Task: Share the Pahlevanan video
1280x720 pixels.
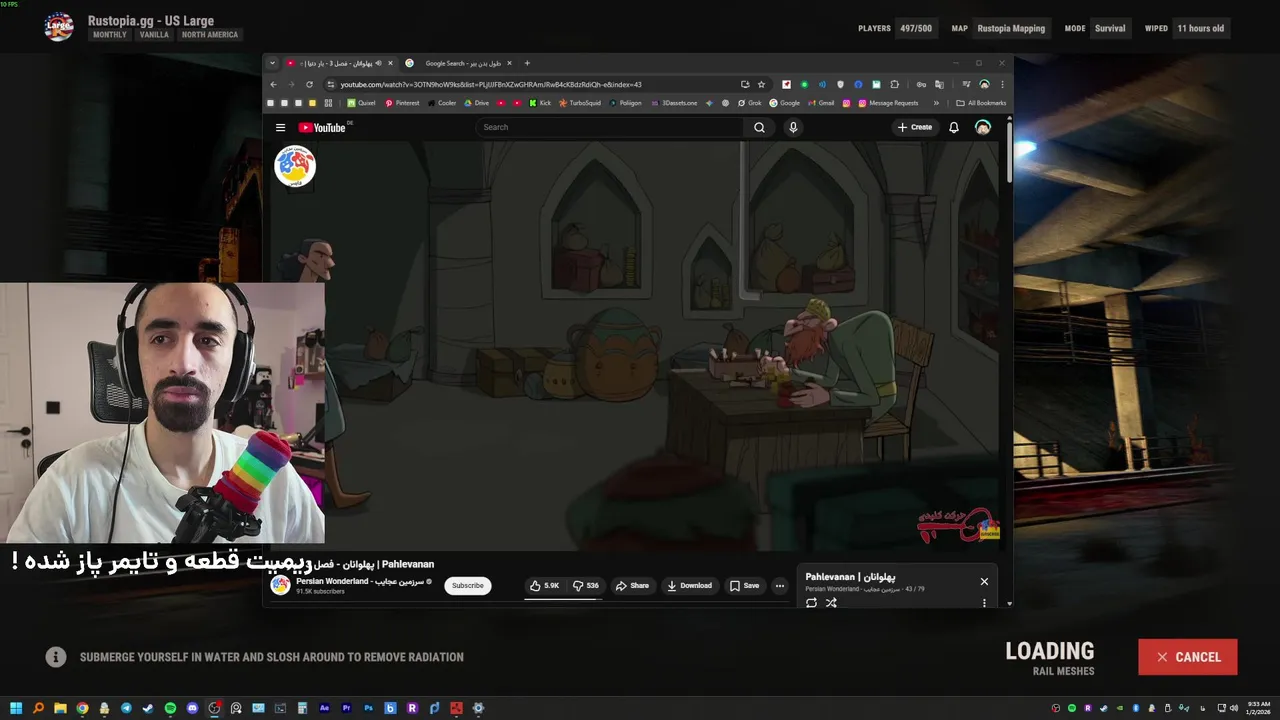Action: [632, 586]
